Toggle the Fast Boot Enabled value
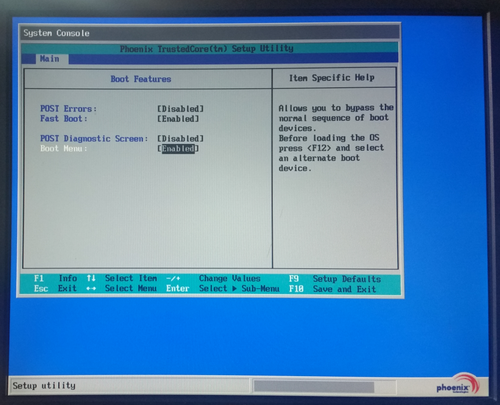 pos(178,119)
